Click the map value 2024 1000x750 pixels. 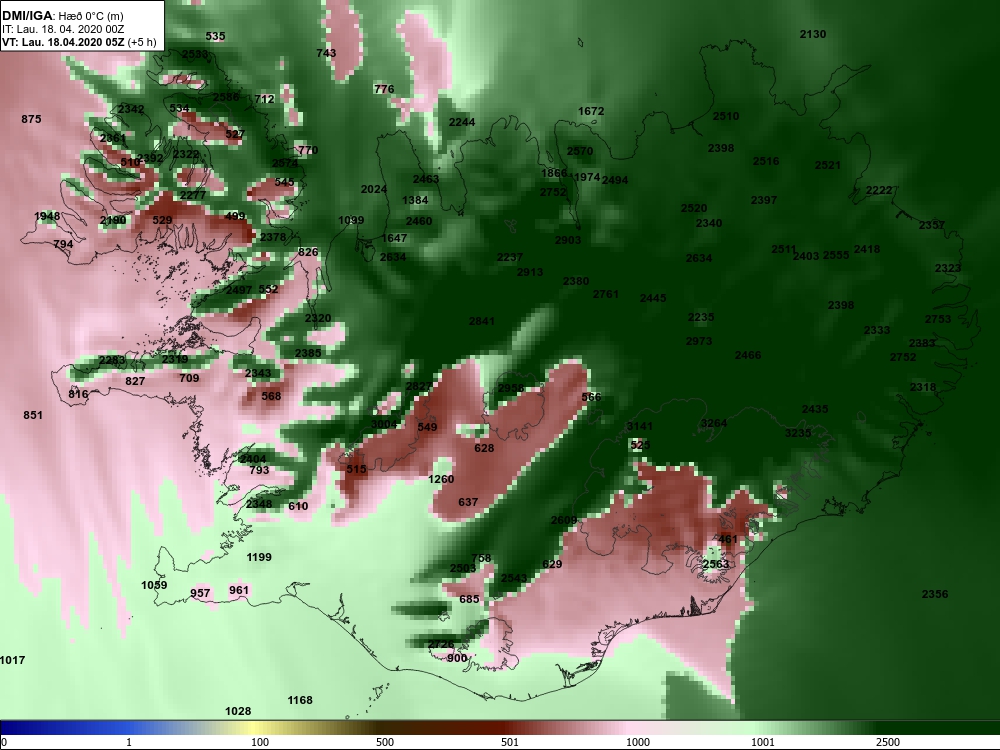pos(374,189)
